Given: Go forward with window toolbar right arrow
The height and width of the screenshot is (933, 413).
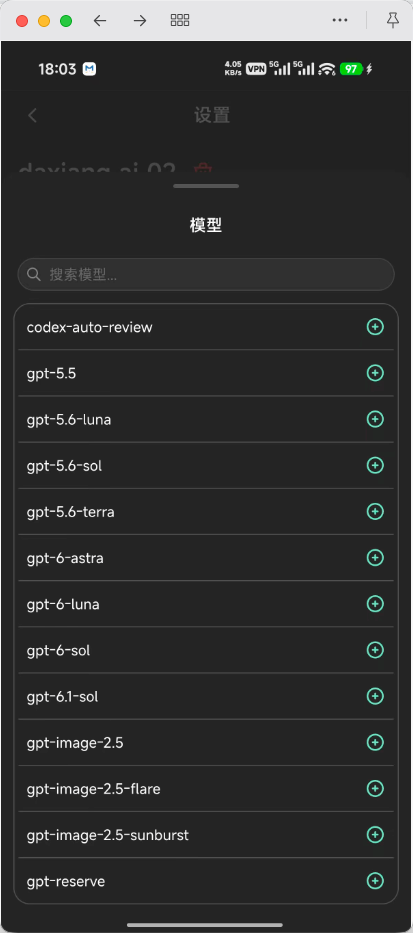Looking at the screenshot, I should (x=140, y=21).
